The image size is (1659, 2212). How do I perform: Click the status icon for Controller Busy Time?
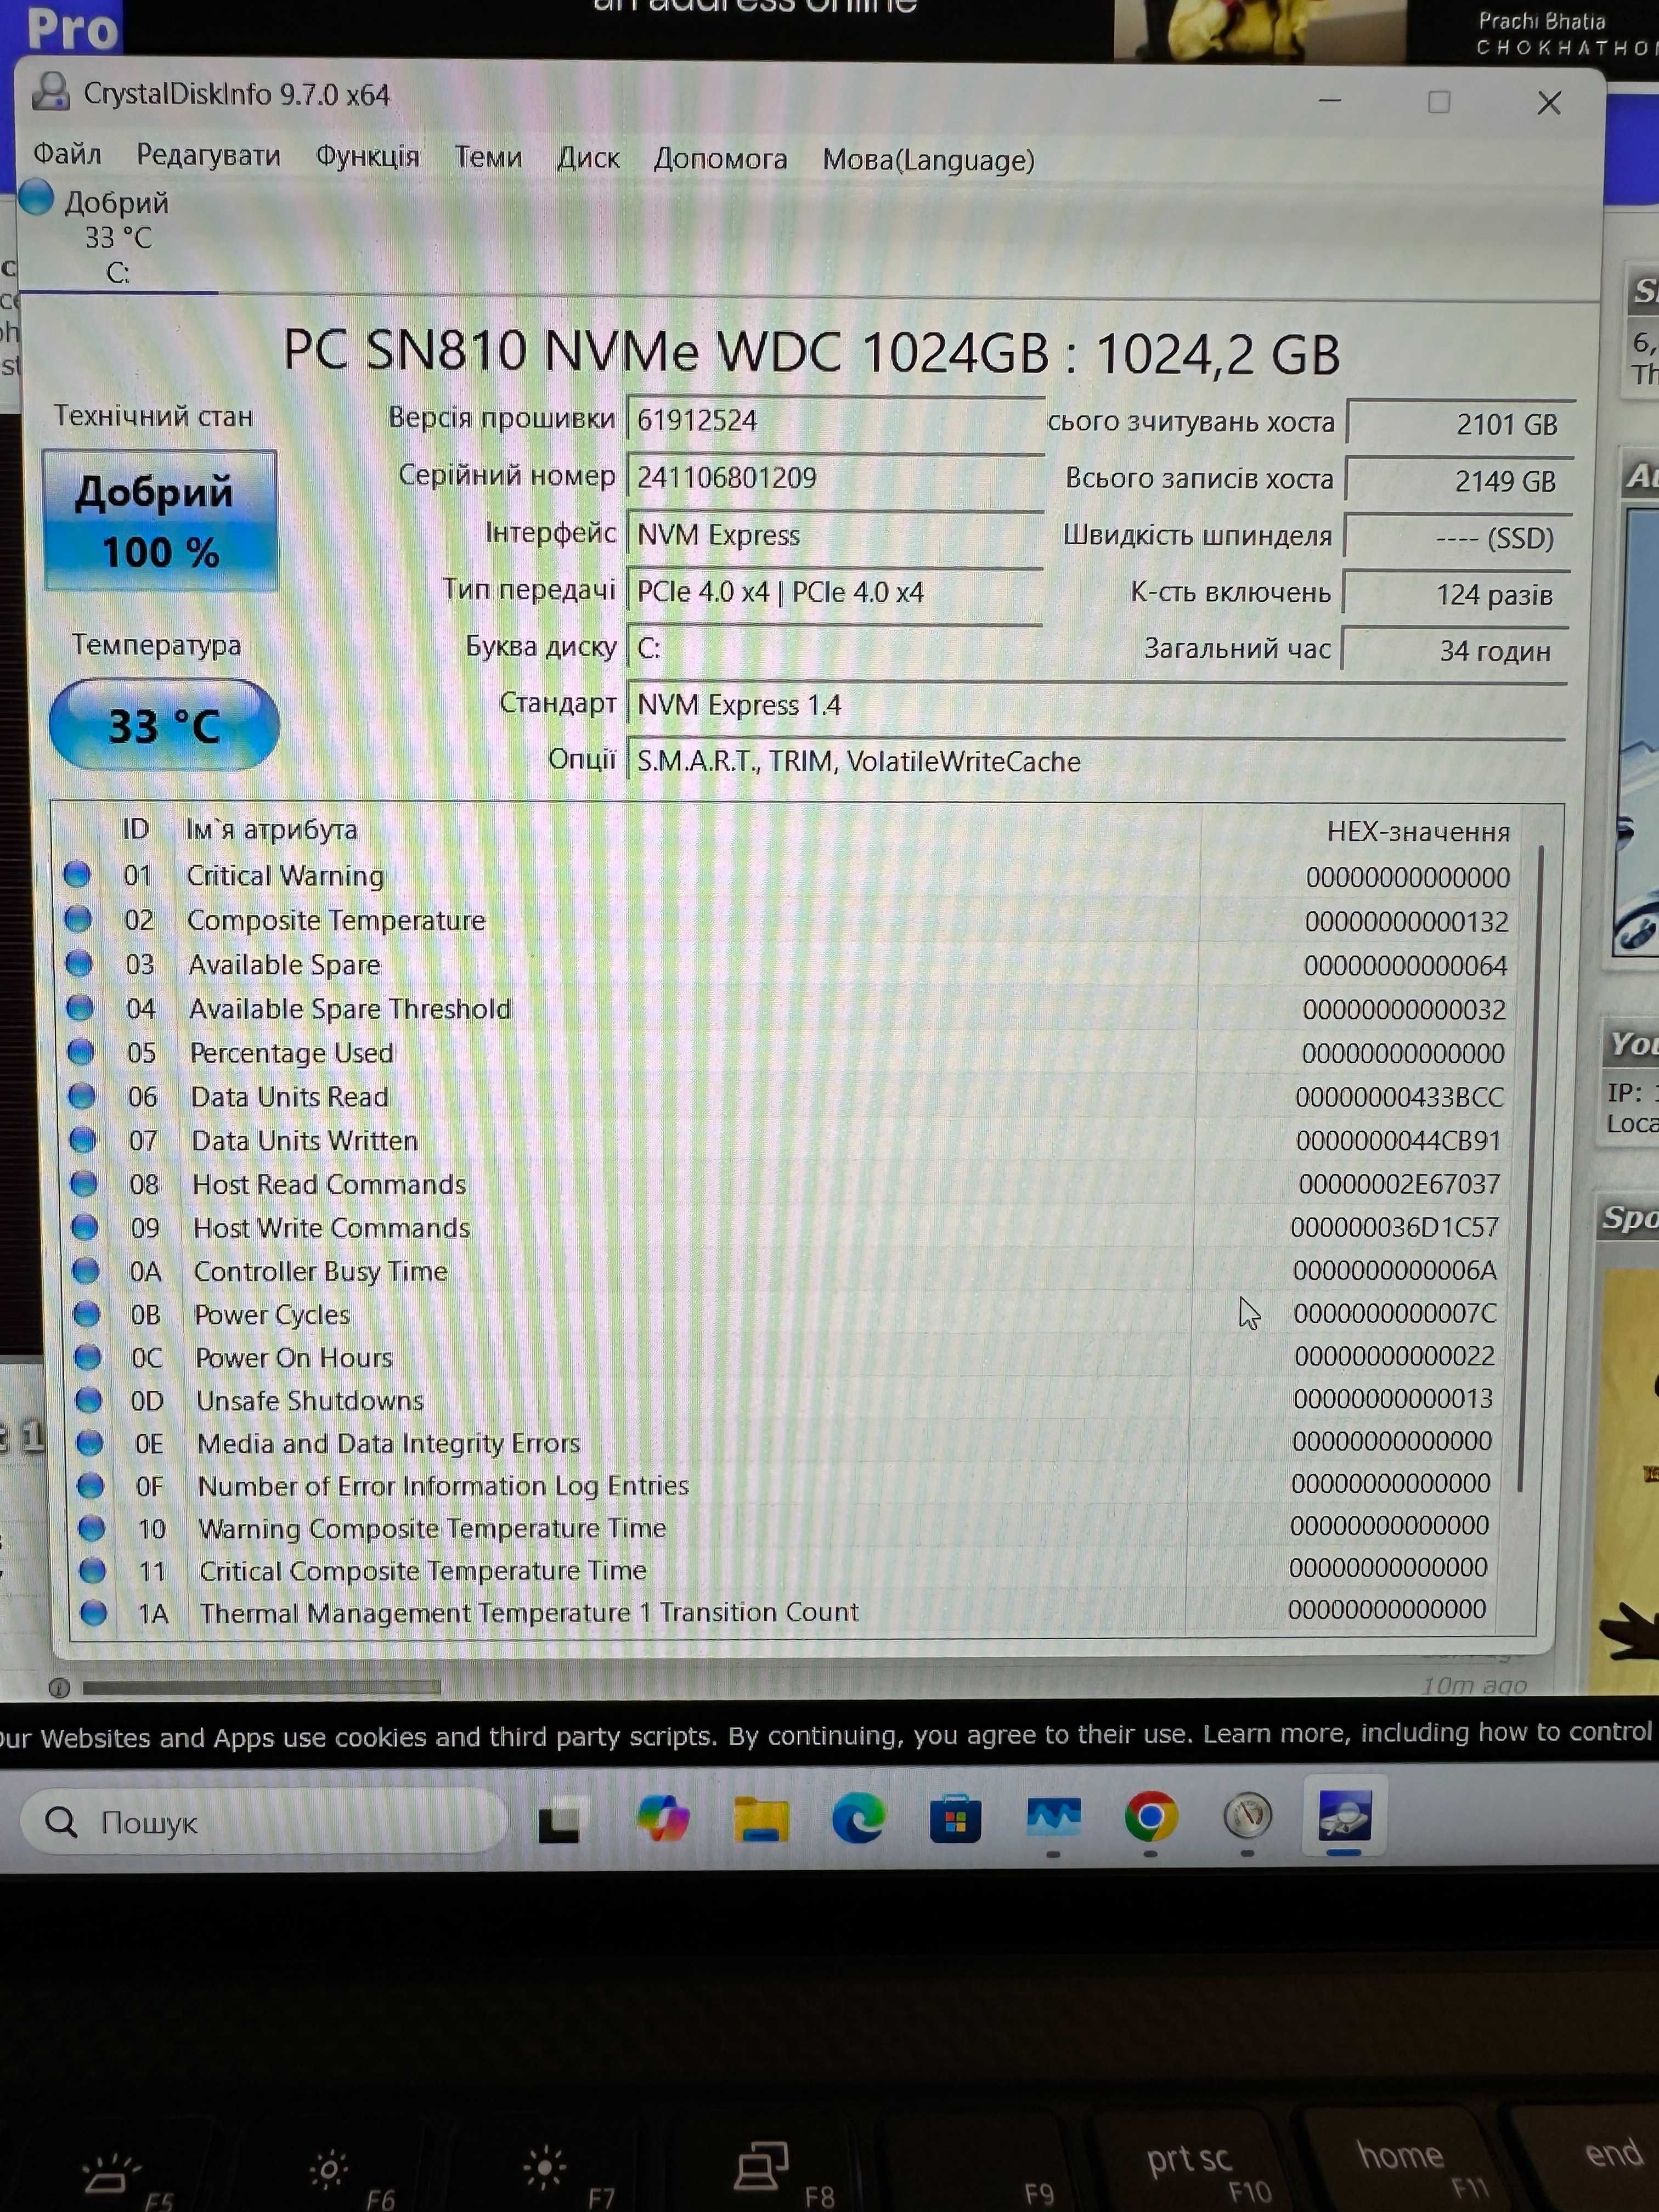point(86,1270)
